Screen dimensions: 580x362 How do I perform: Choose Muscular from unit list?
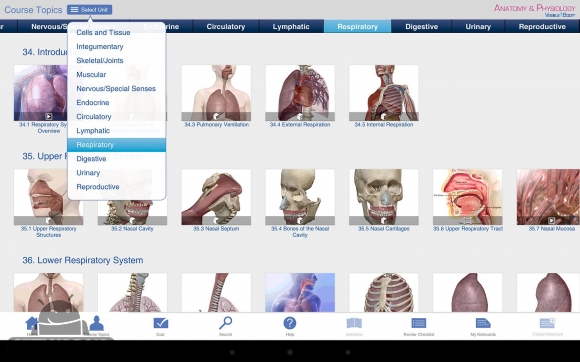pos(91,75)
